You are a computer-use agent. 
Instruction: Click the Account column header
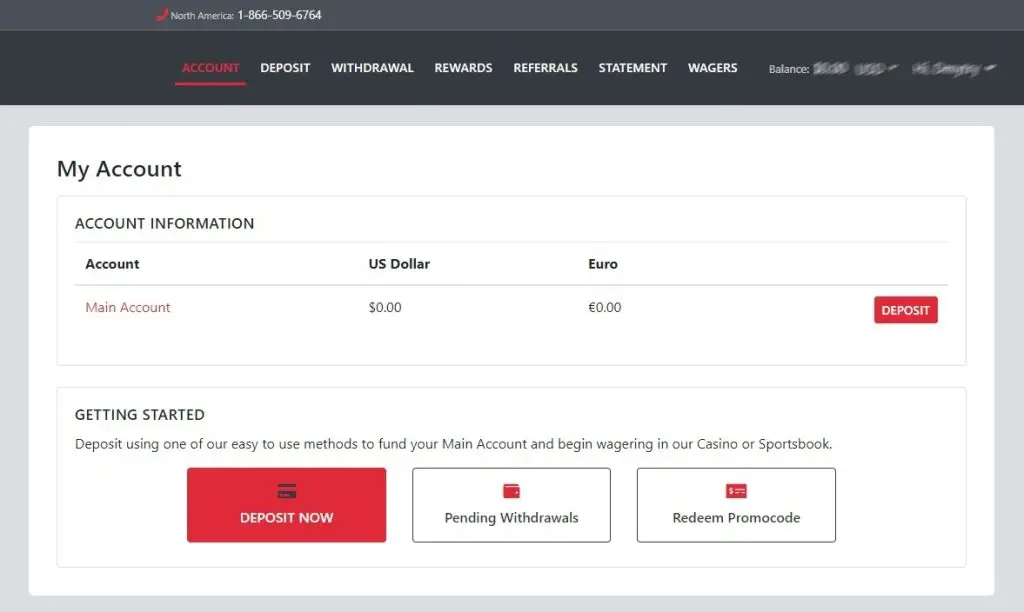coord(112,264)
